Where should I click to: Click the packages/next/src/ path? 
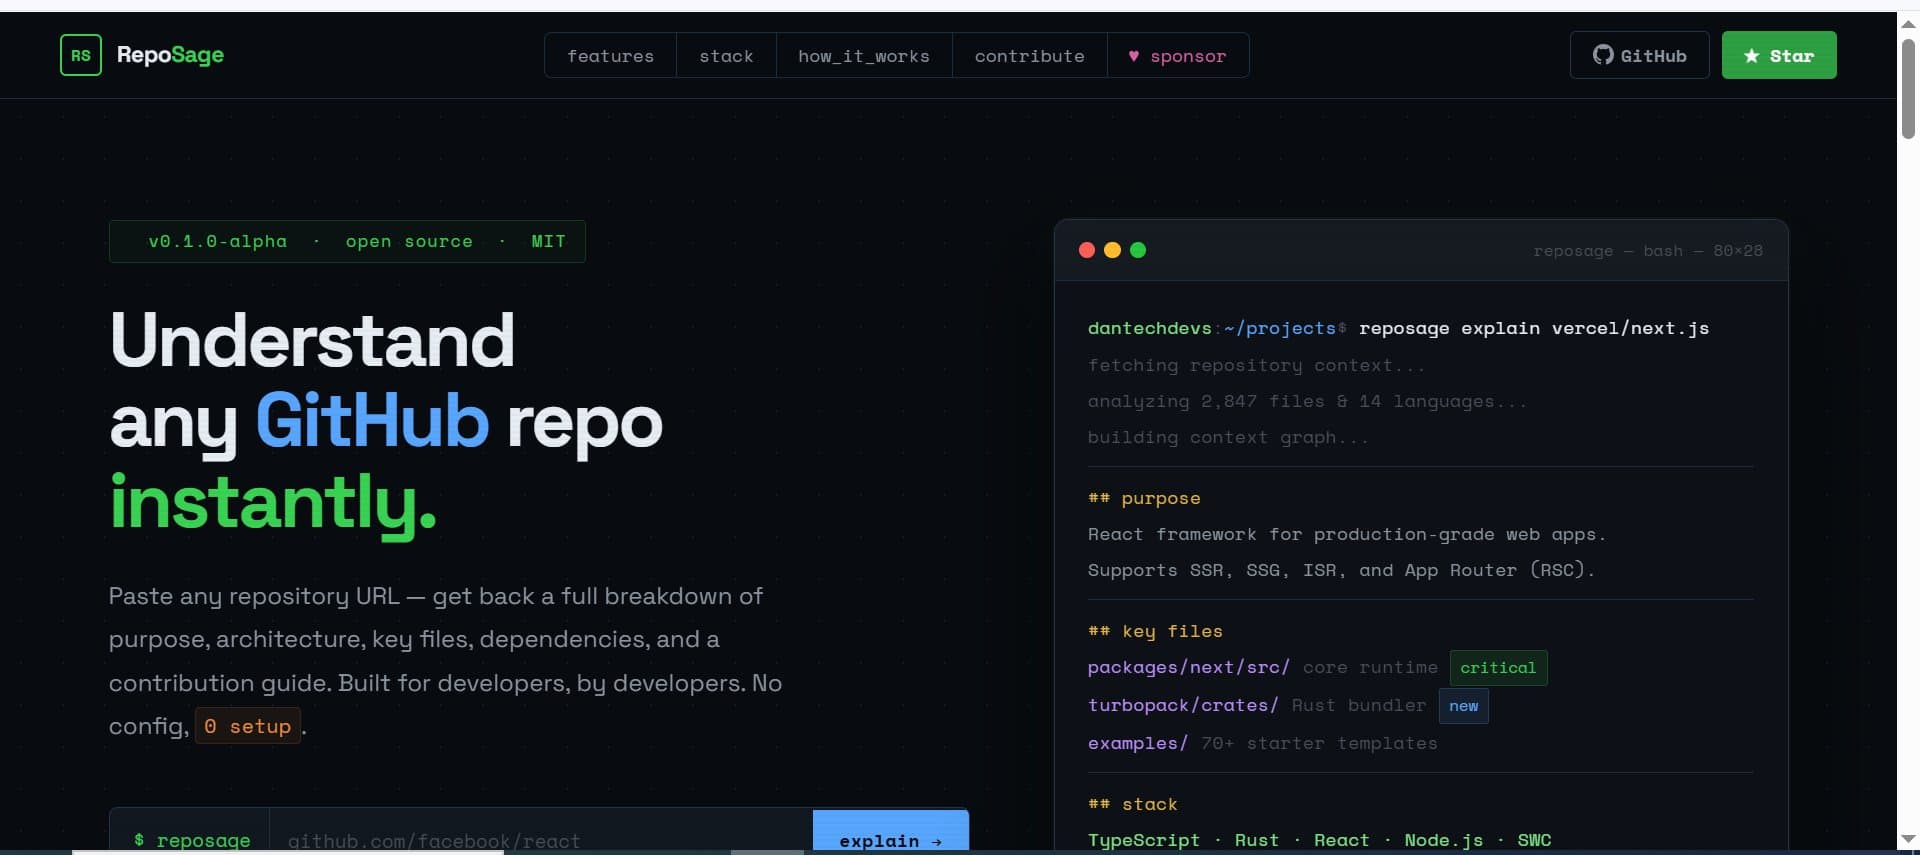coord(1188,667)
